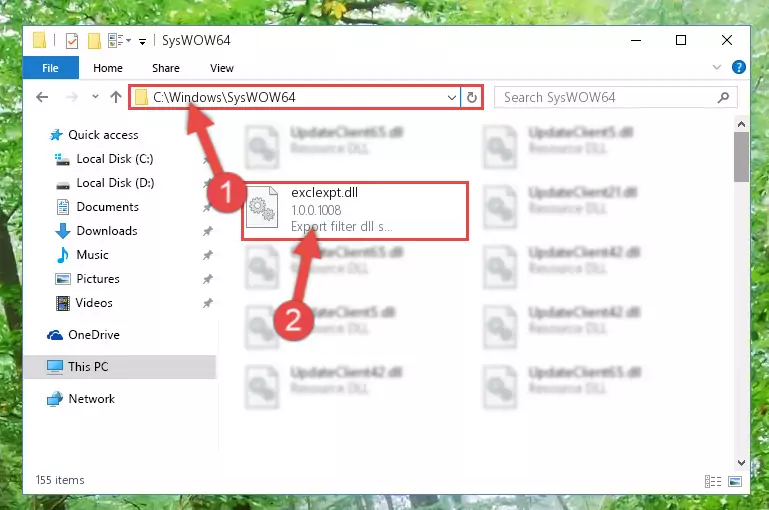Click the pin icon beside Downloads
Image resolution: width=769 pixels, height=510 pixels.
click(x=208, y=231)
